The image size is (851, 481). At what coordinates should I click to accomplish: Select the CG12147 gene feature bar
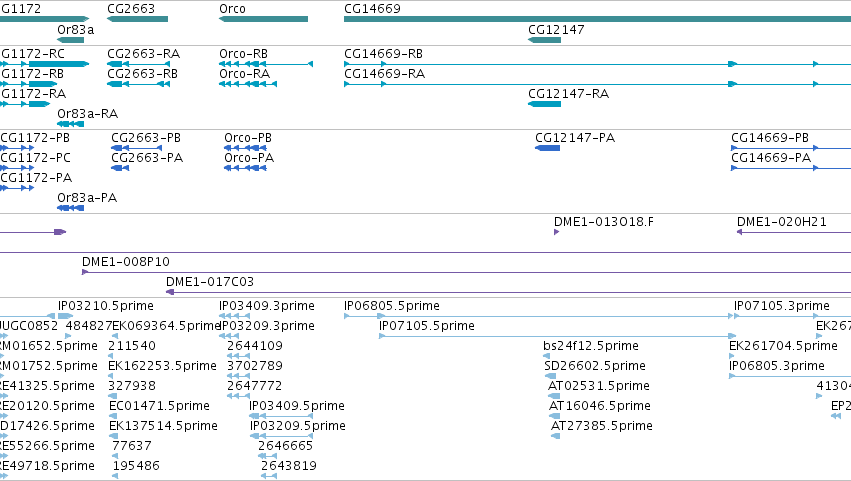pyautogui.click(x=544, y=40)
